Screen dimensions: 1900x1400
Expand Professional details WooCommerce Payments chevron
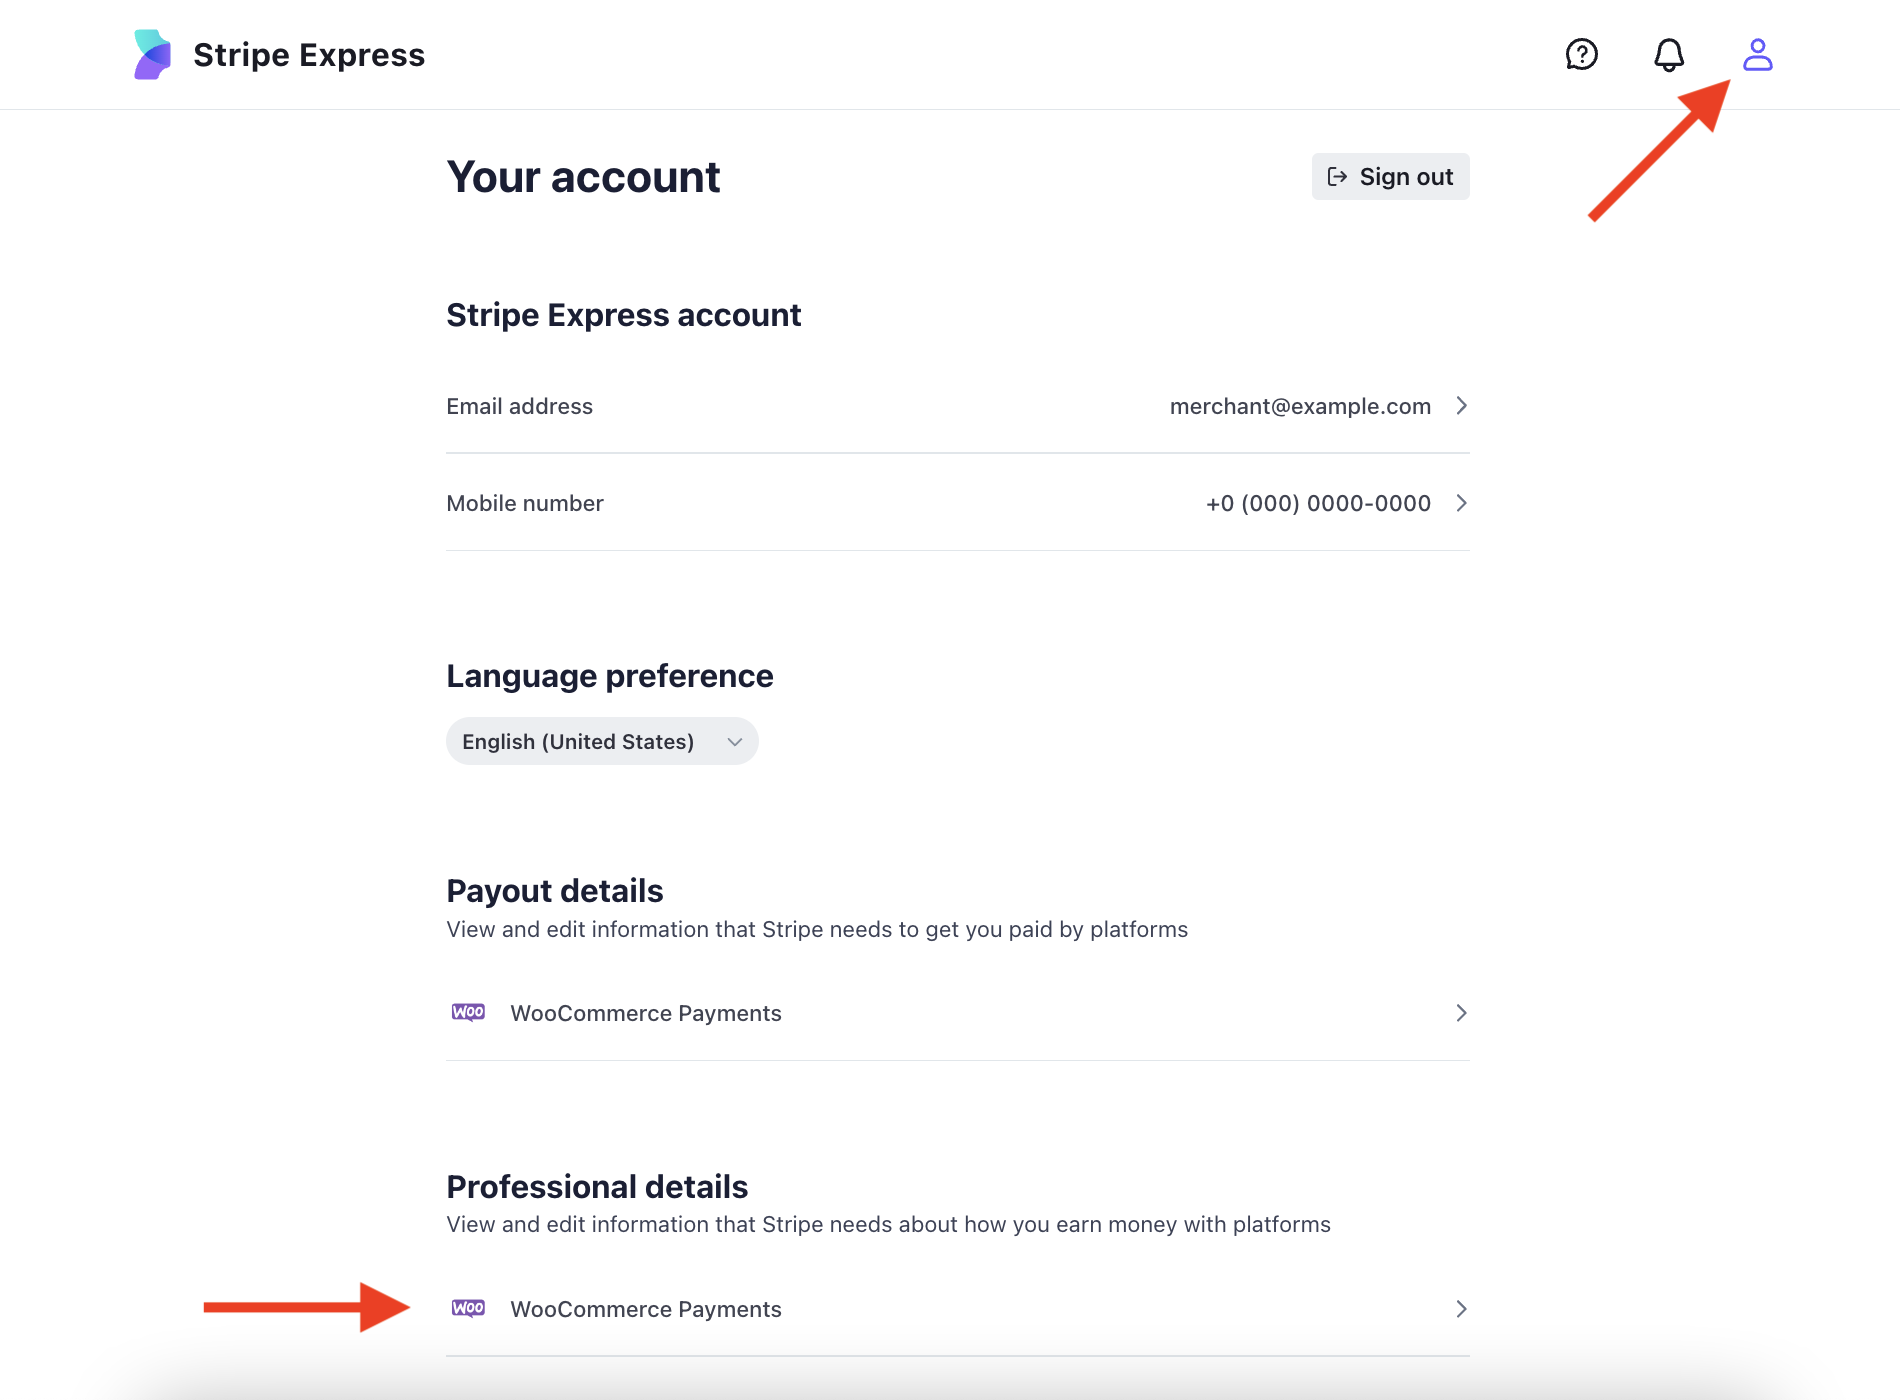coord(1461,1309)
